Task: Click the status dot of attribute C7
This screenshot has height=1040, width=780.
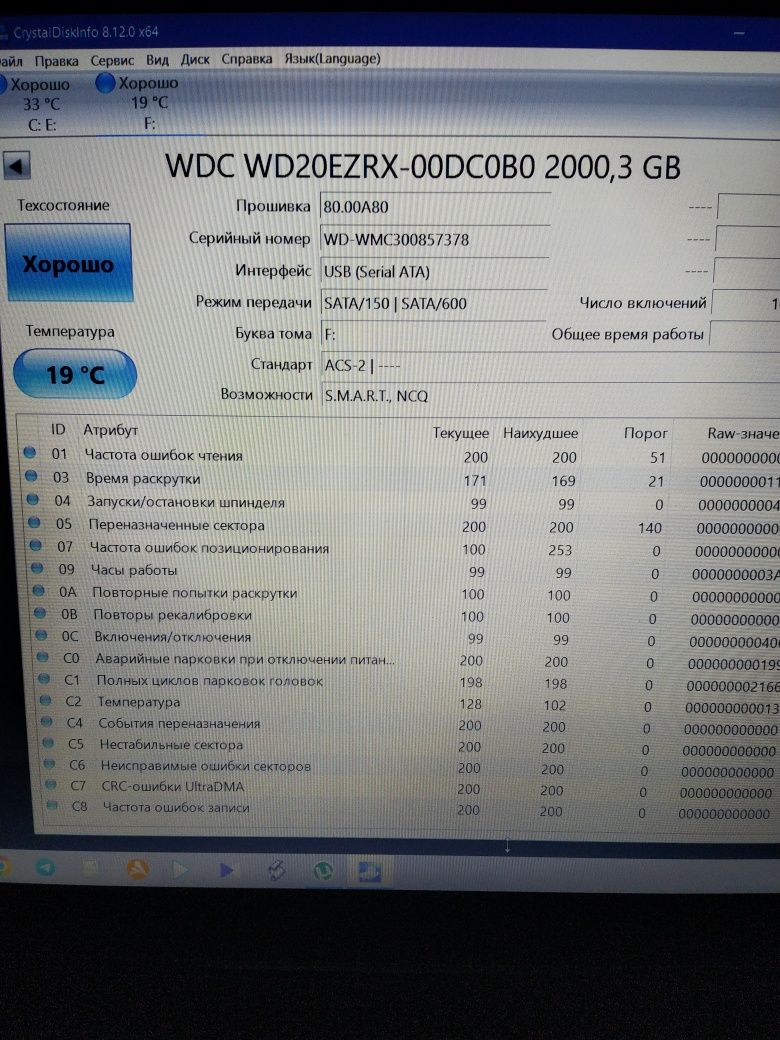Action: pos(50,784)
